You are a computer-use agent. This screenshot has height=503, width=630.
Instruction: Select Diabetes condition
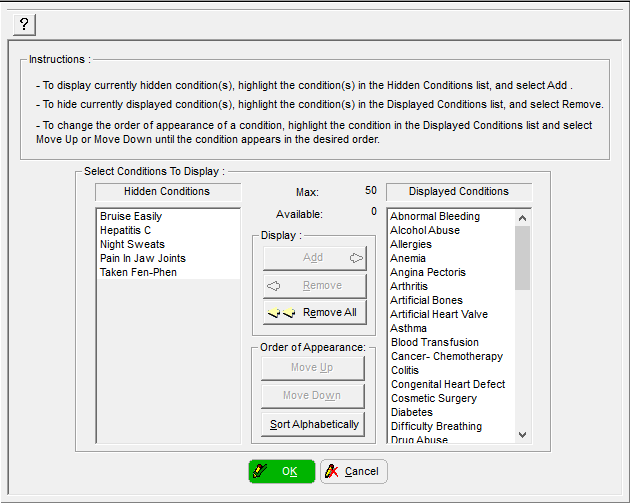pos(452,413)
